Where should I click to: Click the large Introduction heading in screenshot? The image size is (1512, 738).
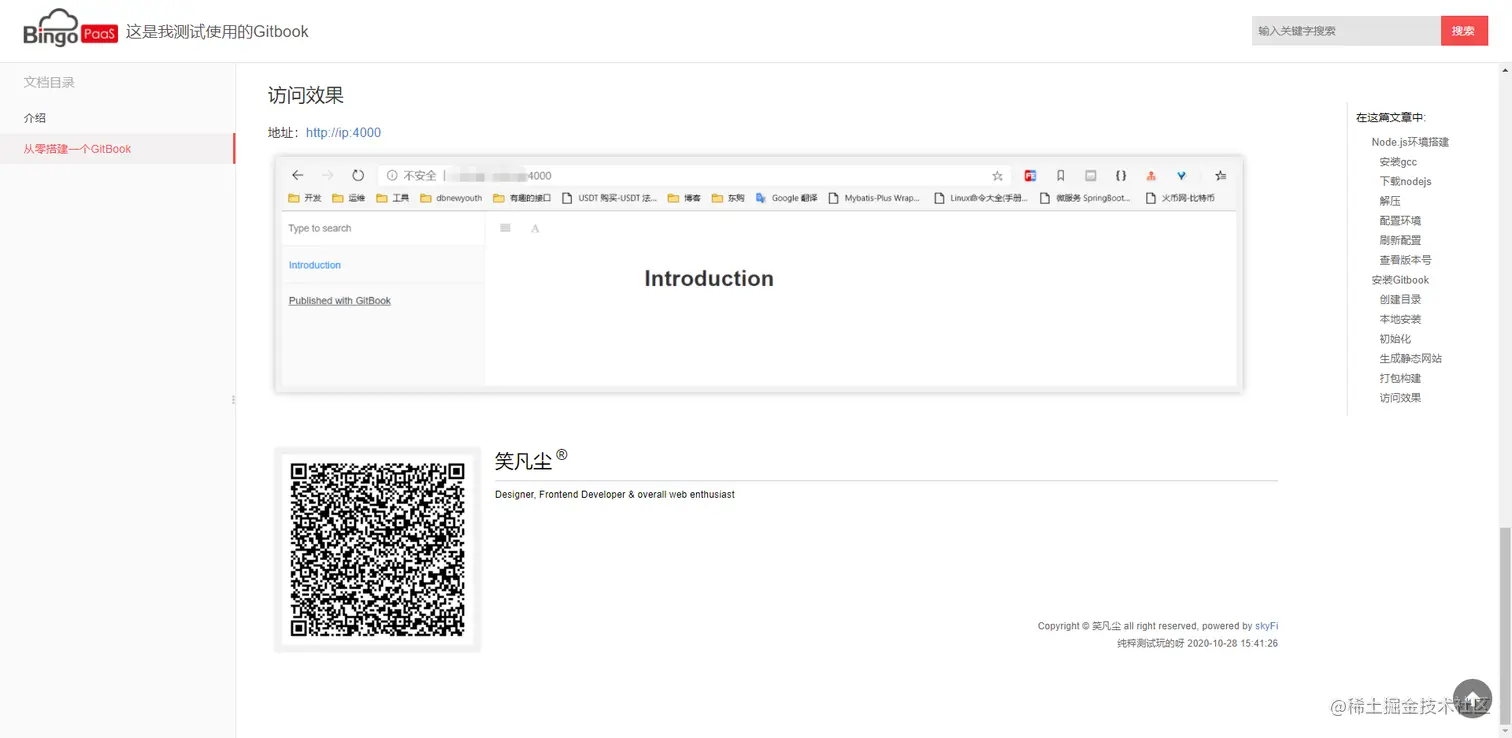[x=709, y=279]
